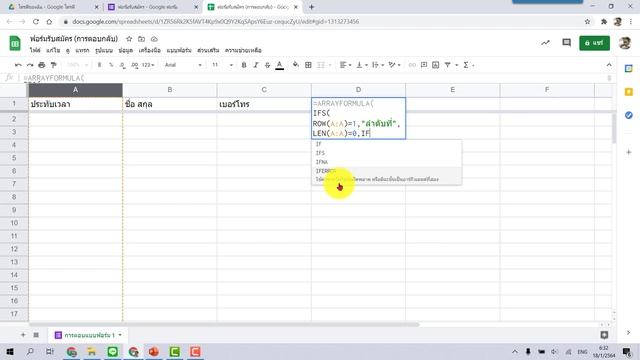Screen dimensions: 640x360
Task: Open the ไฟล์ (File) menu
Action: coord(35,50)
